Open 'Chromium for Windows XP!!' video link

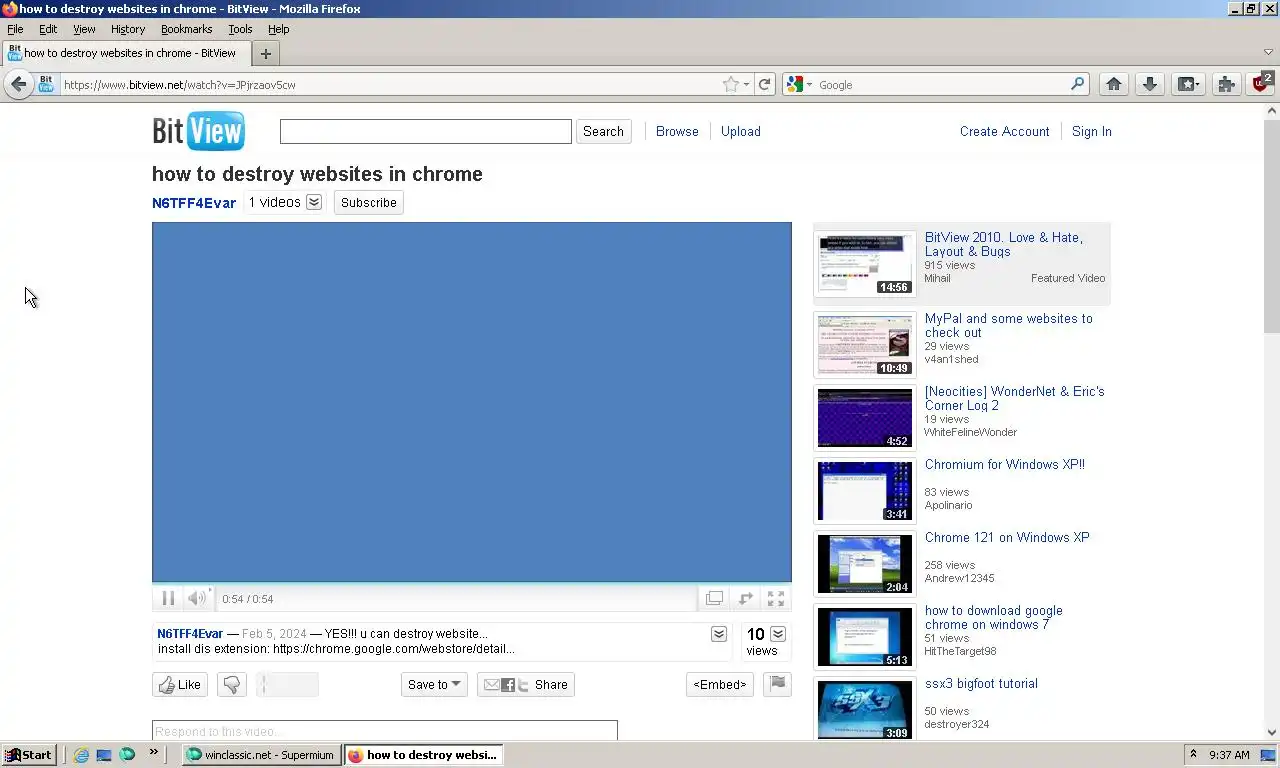1004,464
